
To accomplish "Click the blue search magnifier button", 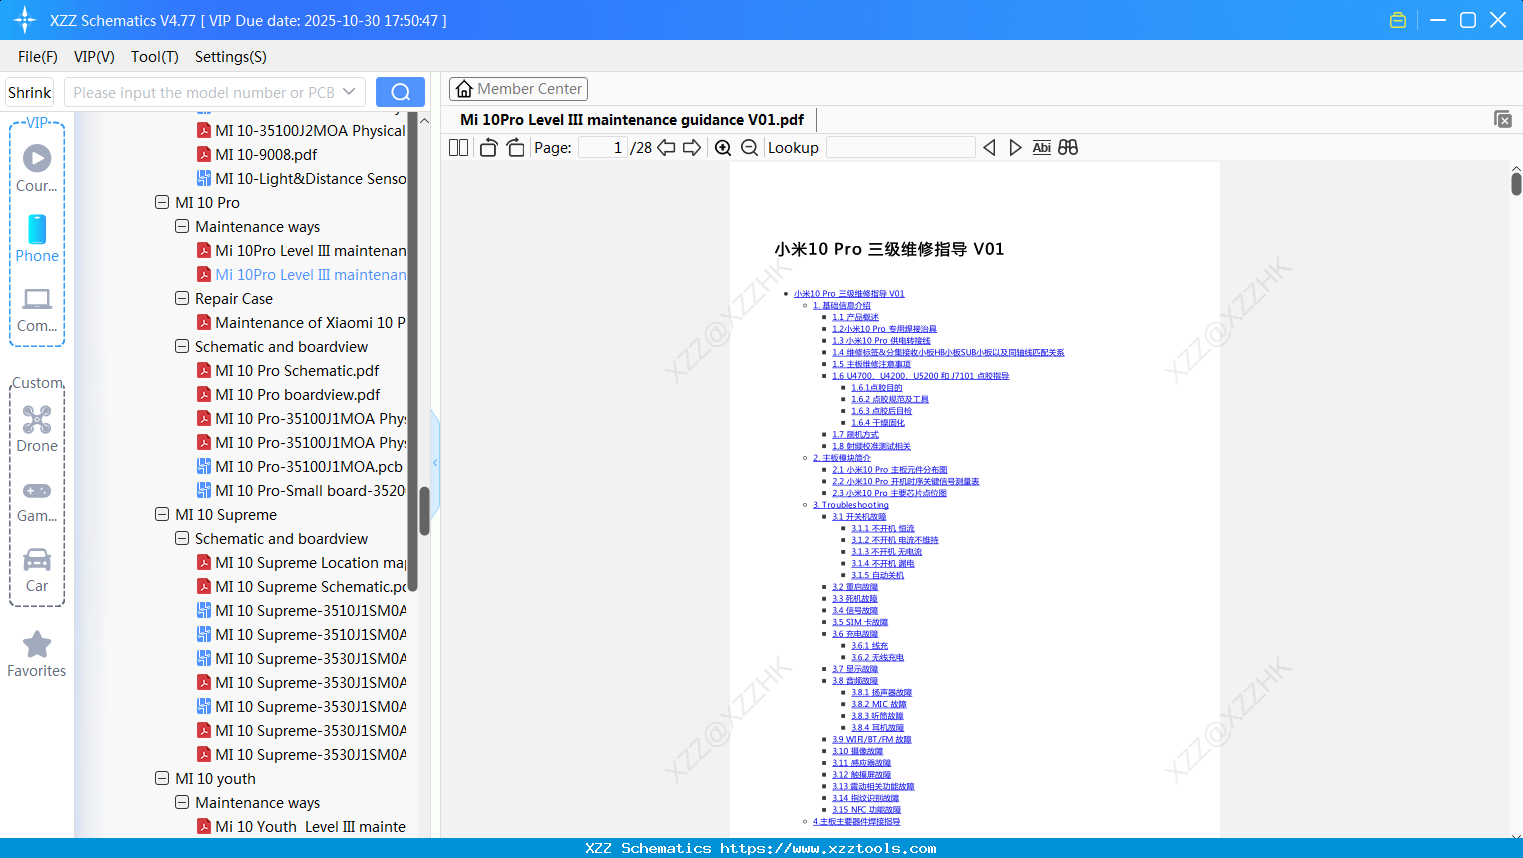I will pos(400,91).
